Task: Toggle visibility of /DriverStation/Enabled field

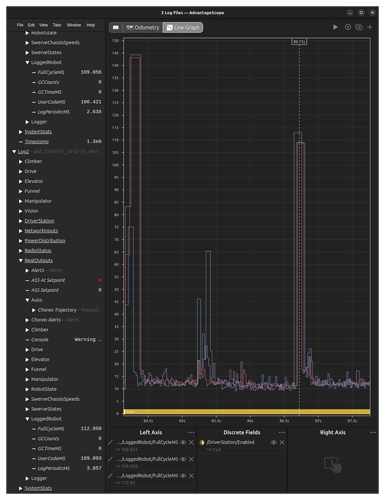Action: coord(274,442)
